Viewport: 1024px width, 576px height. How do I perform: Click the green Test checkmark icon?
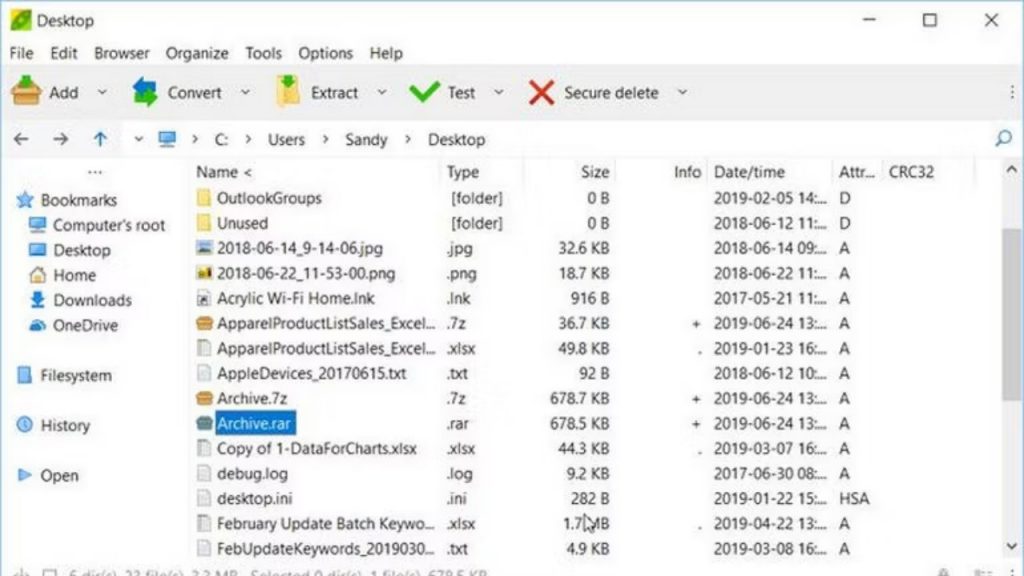click(424, 92)
